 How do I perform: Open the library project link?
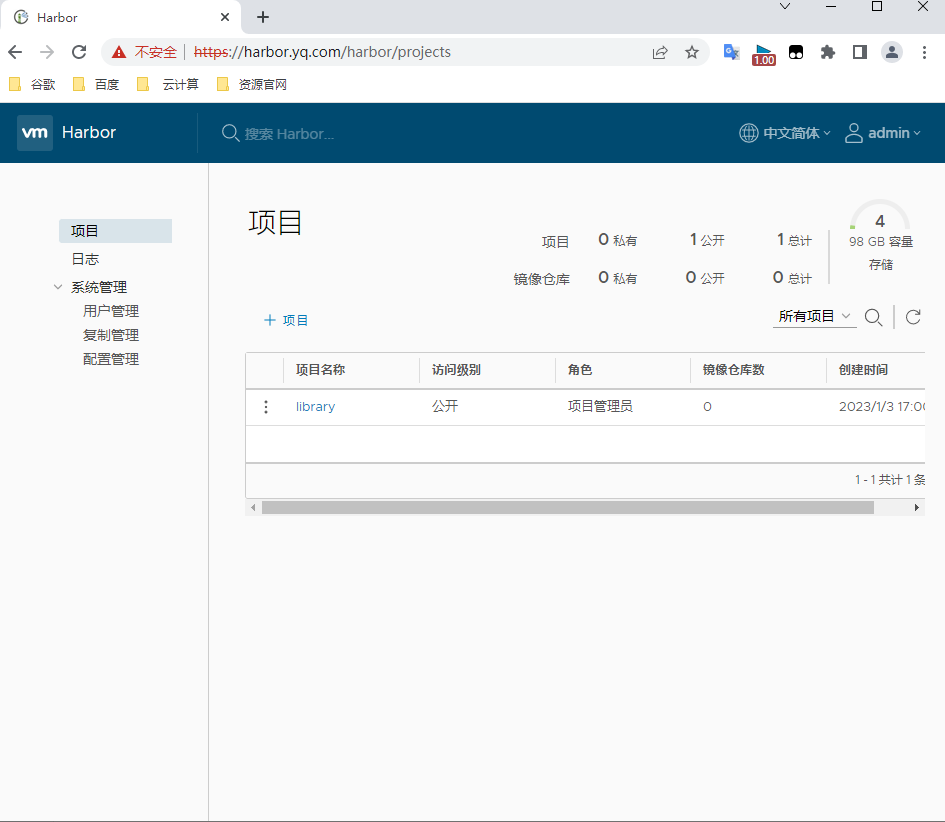point(315,407)
